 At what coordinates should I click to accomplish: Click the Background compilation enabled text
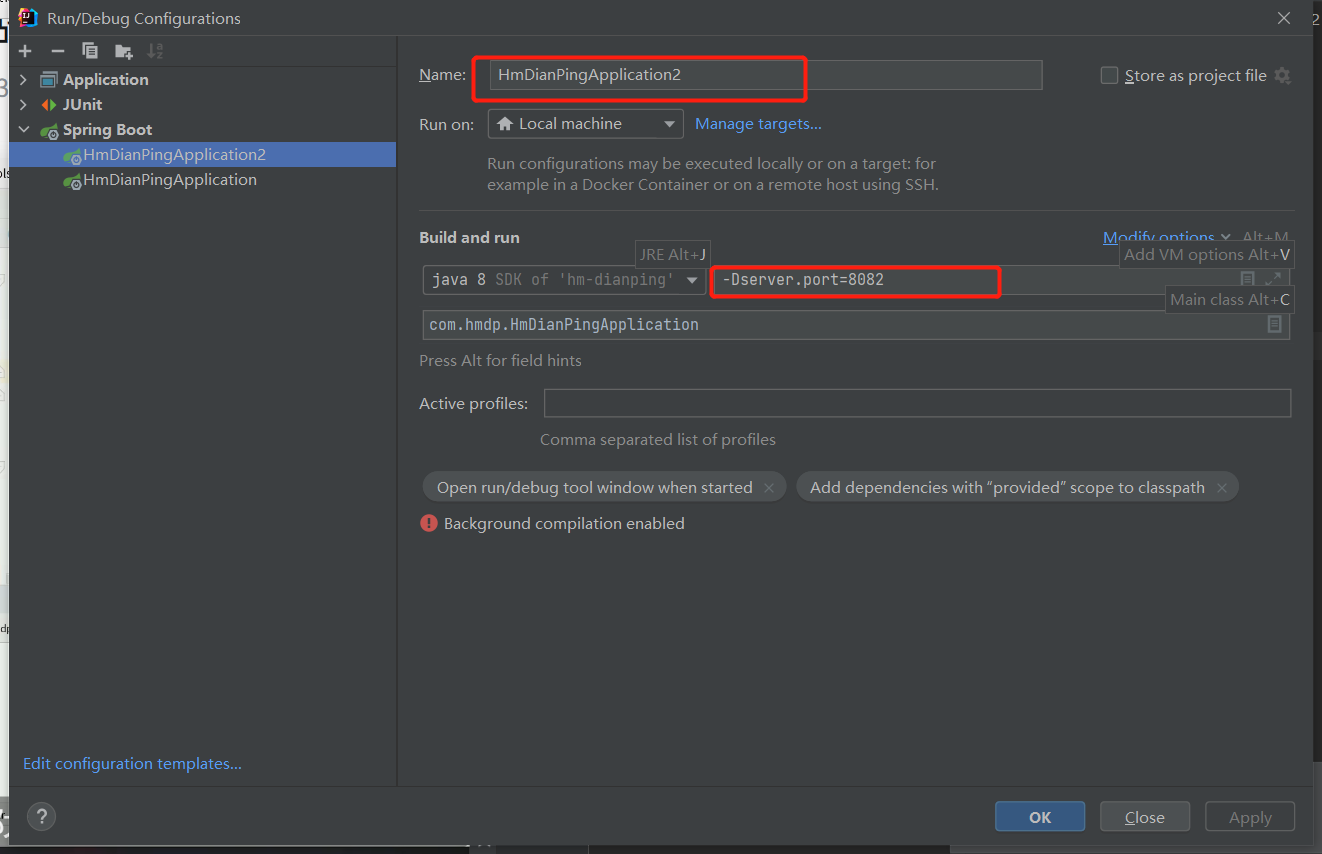564,523
